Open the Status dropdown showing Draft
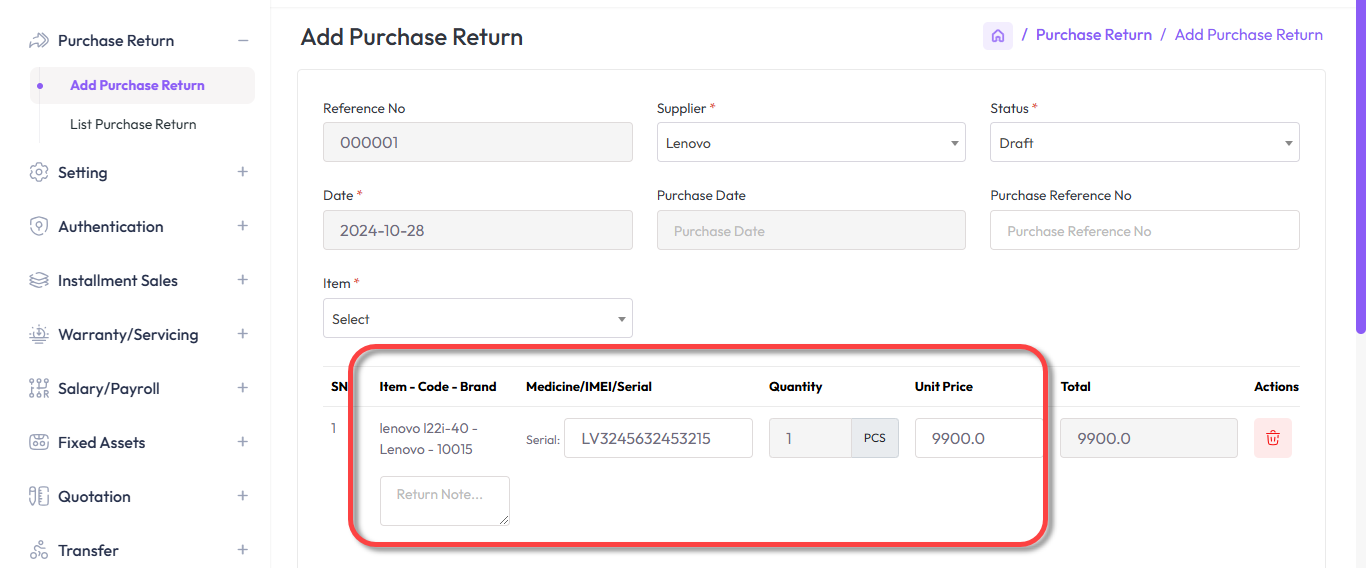1366x568 pixels. pyautogui.click(x=1144, y=143)
